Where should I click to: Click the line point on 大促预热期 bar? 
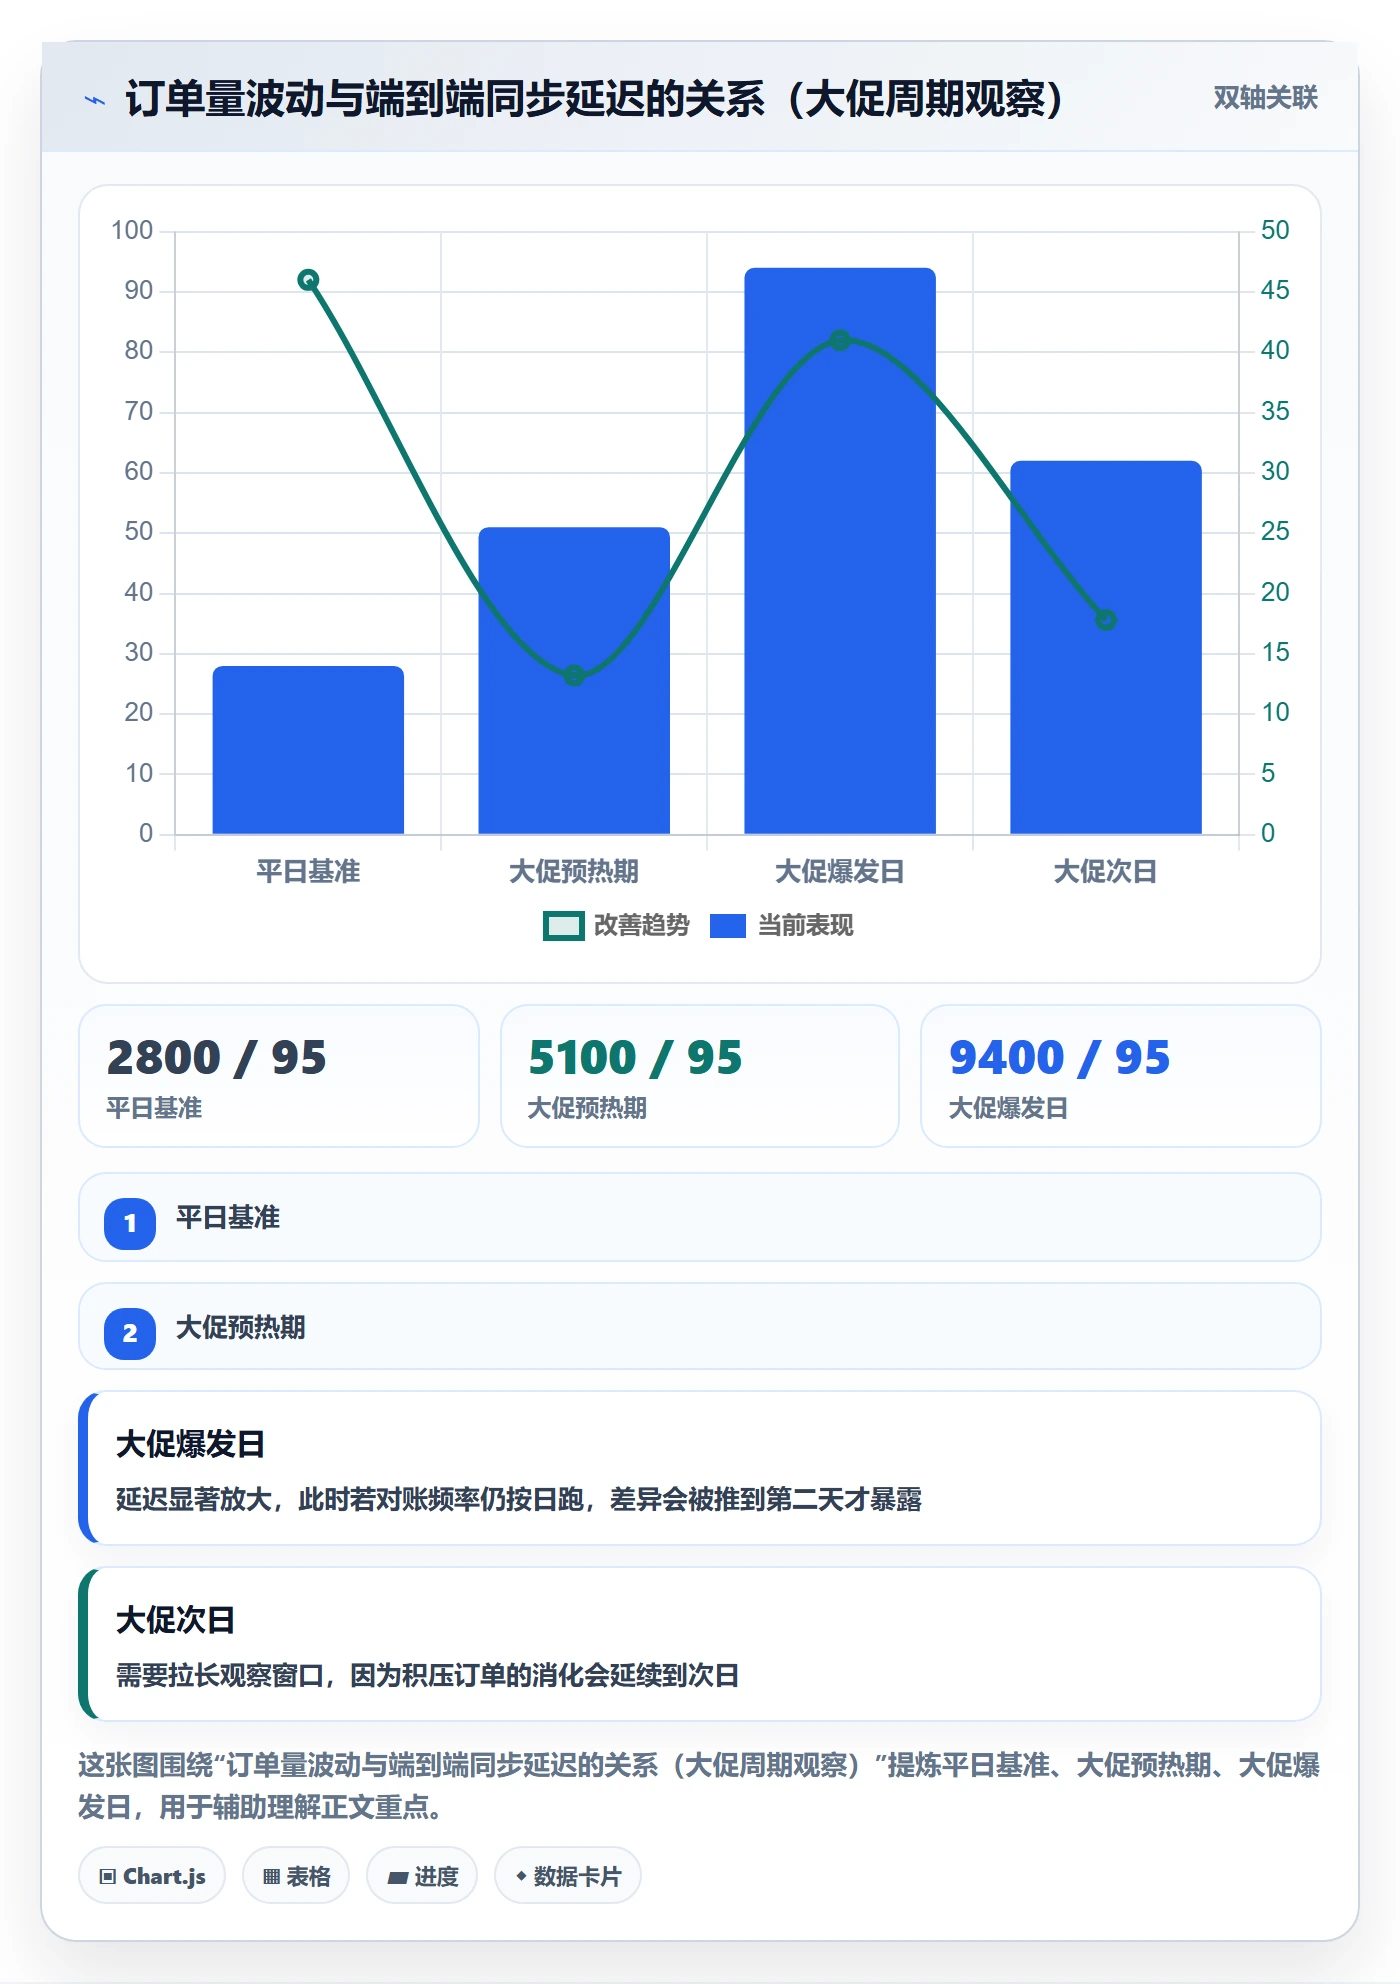(574, 676)
